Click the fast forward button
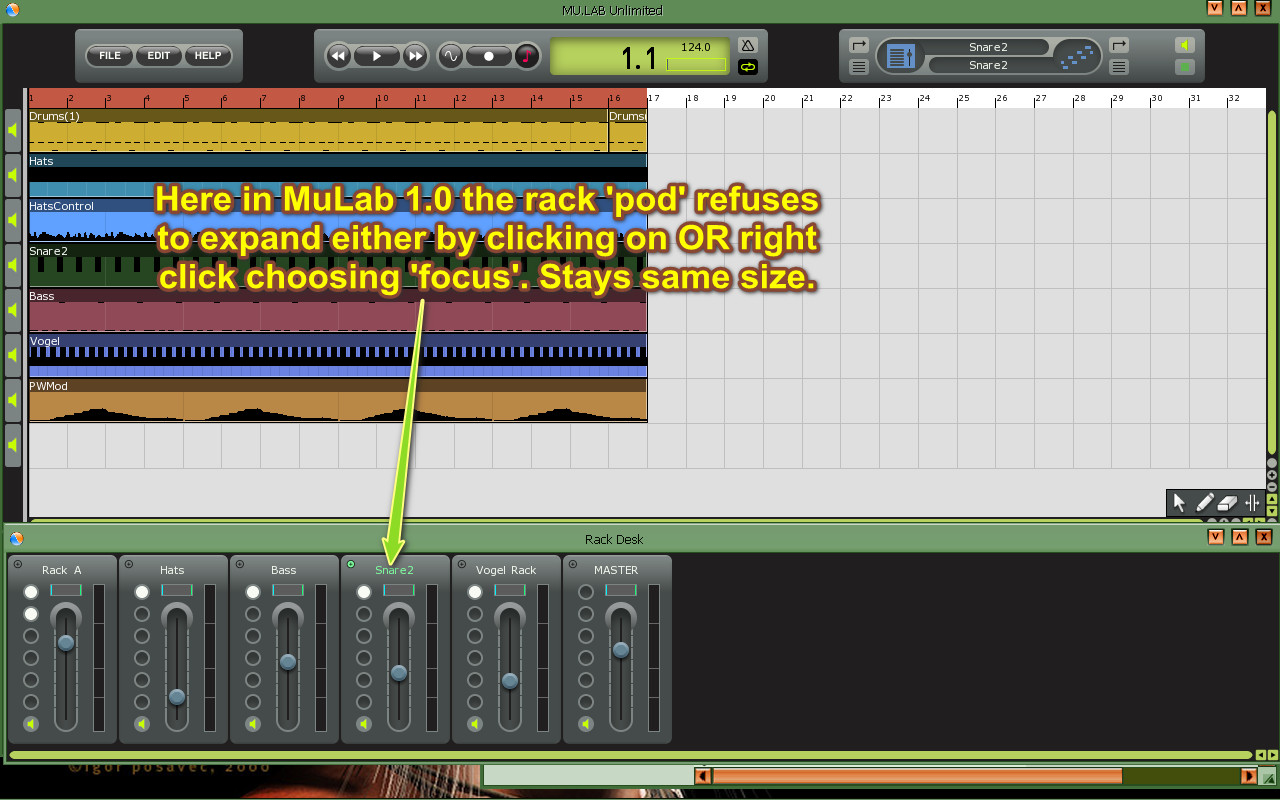The width and height of the screenshot is (1280, 800). coord(415,56)
